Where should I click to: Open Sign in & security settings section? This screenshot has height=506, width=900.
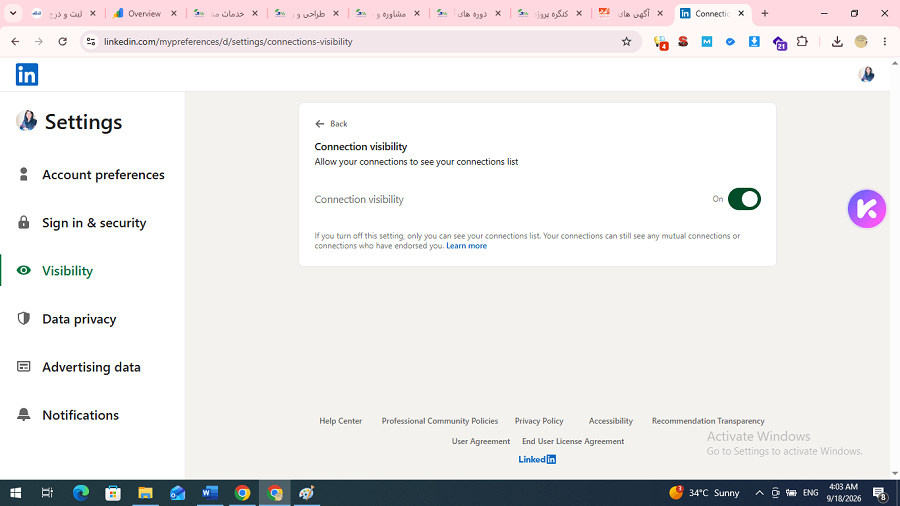[x=92, y=223]
